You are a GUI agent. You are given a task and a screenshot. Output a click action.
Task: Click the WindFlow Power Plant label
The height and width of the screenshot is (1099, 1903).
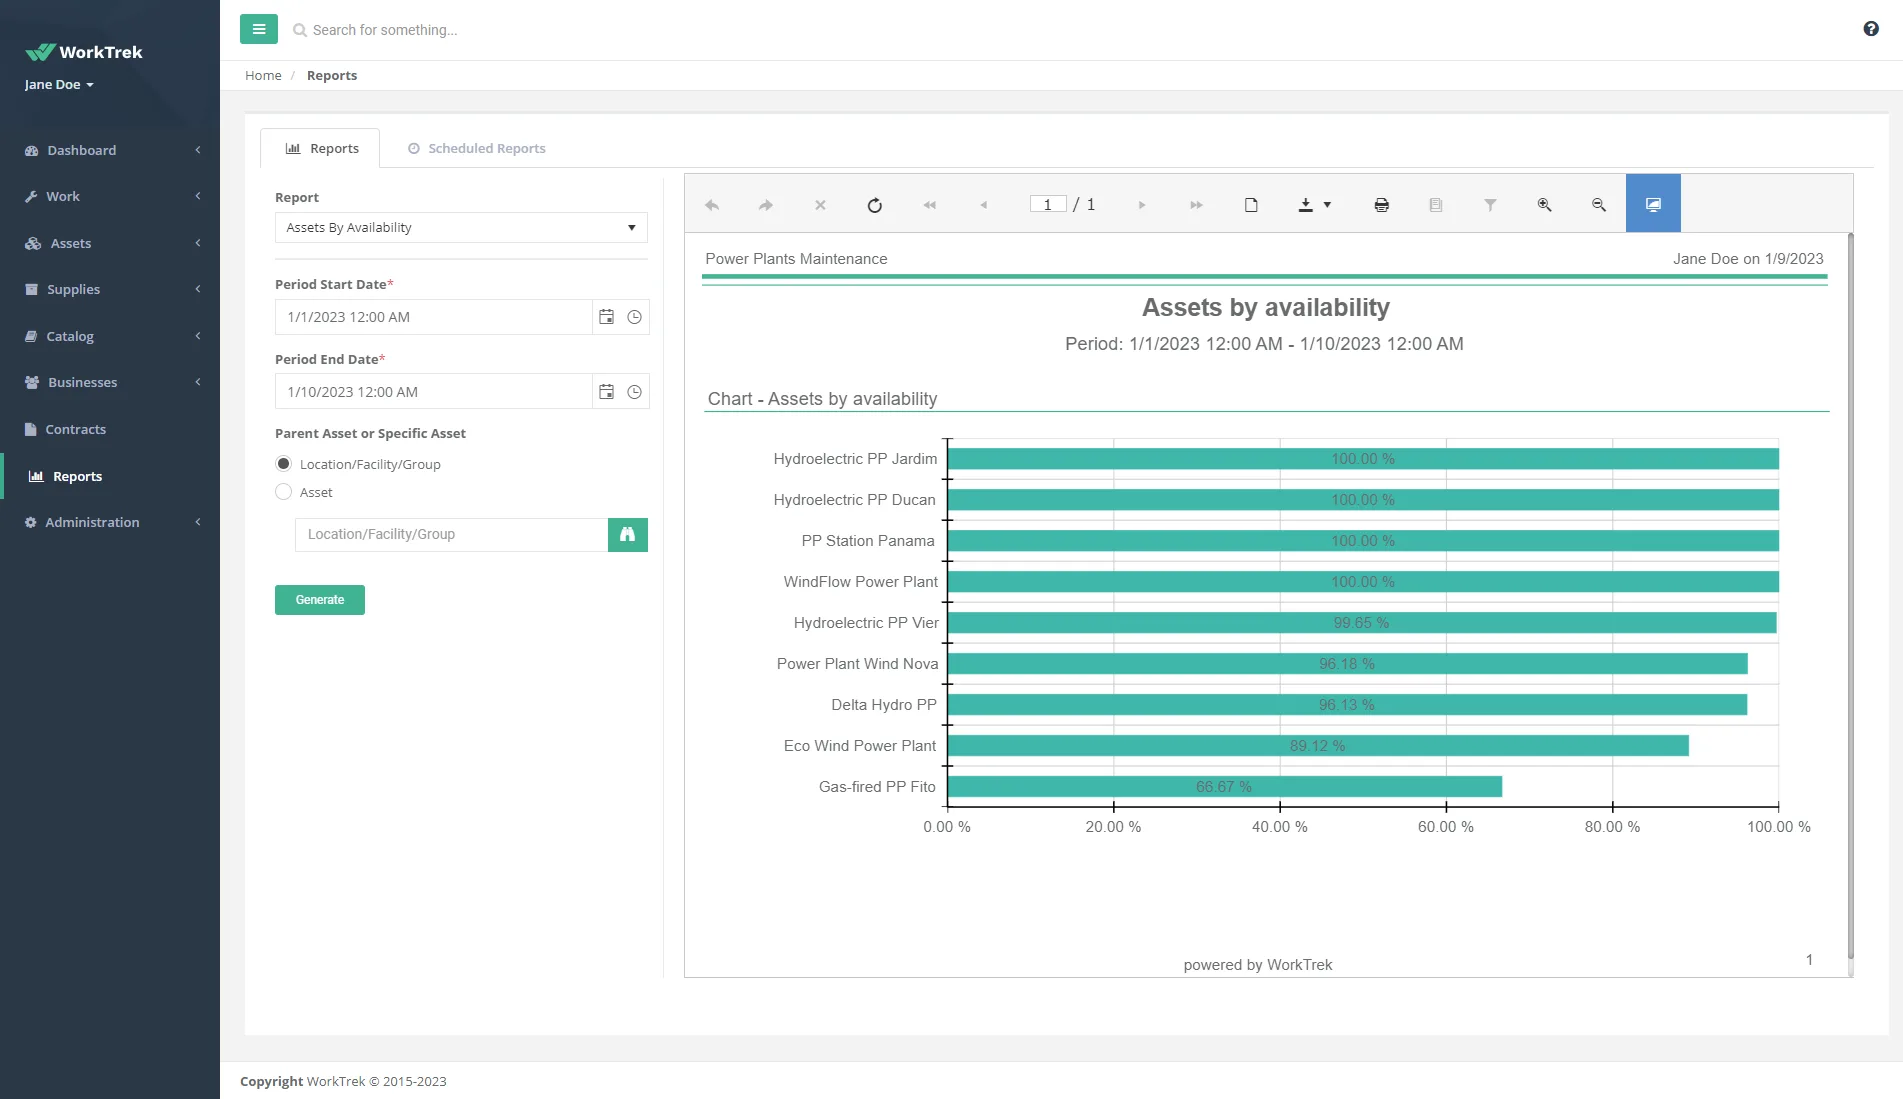[x=861, y=582]
